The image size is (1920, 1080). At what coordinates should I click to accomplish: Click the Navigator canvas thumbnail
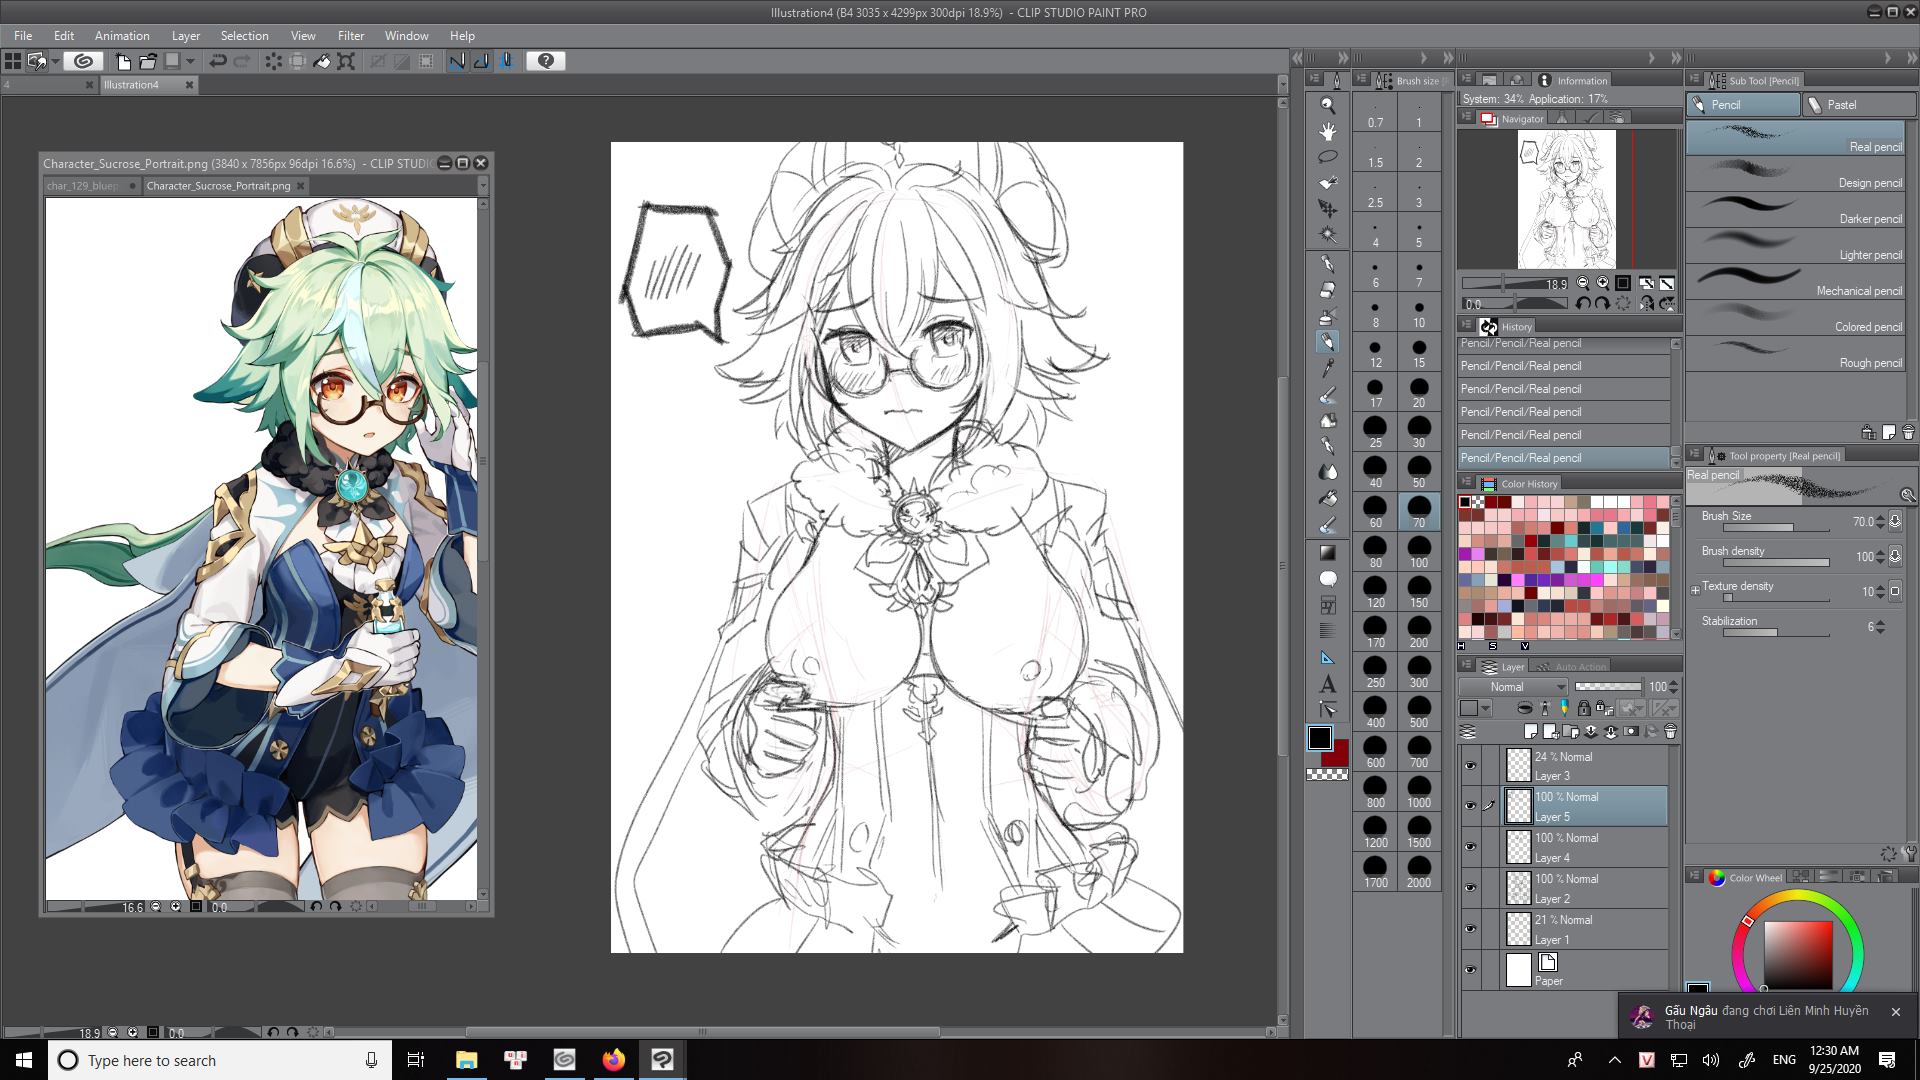coord(1566,200)
